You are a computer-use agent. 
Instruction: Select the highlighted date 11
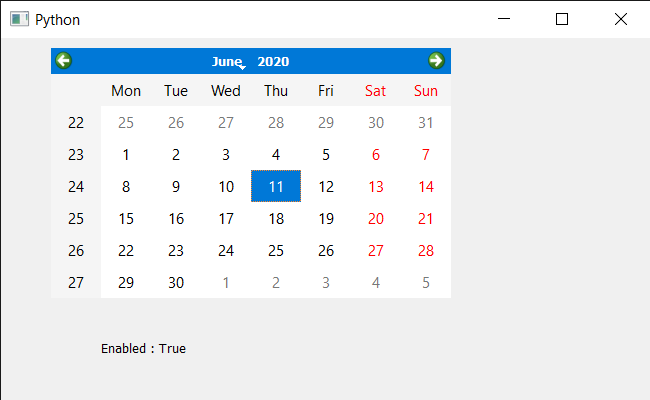[276, 186]
